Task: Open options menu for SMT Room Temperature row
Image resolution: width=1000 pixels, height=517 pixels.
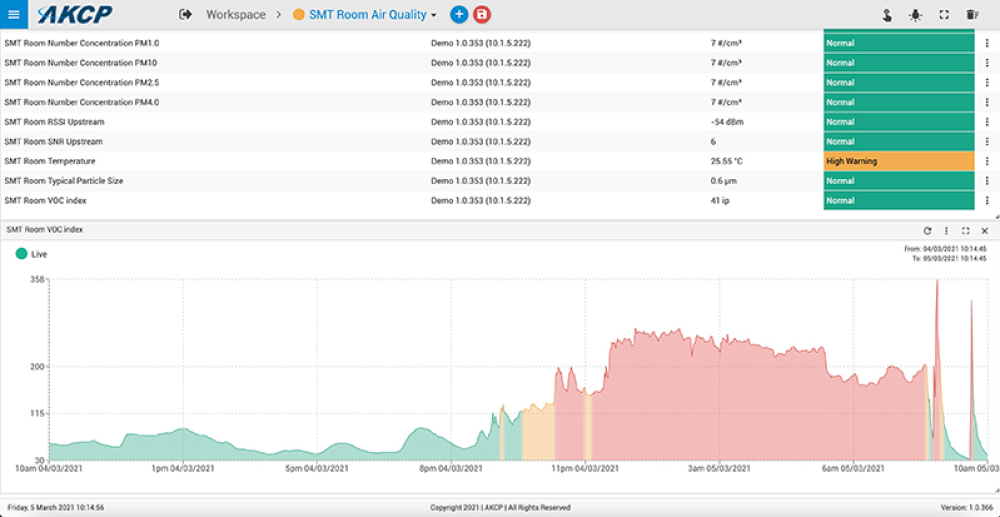Action: point(987,161)
